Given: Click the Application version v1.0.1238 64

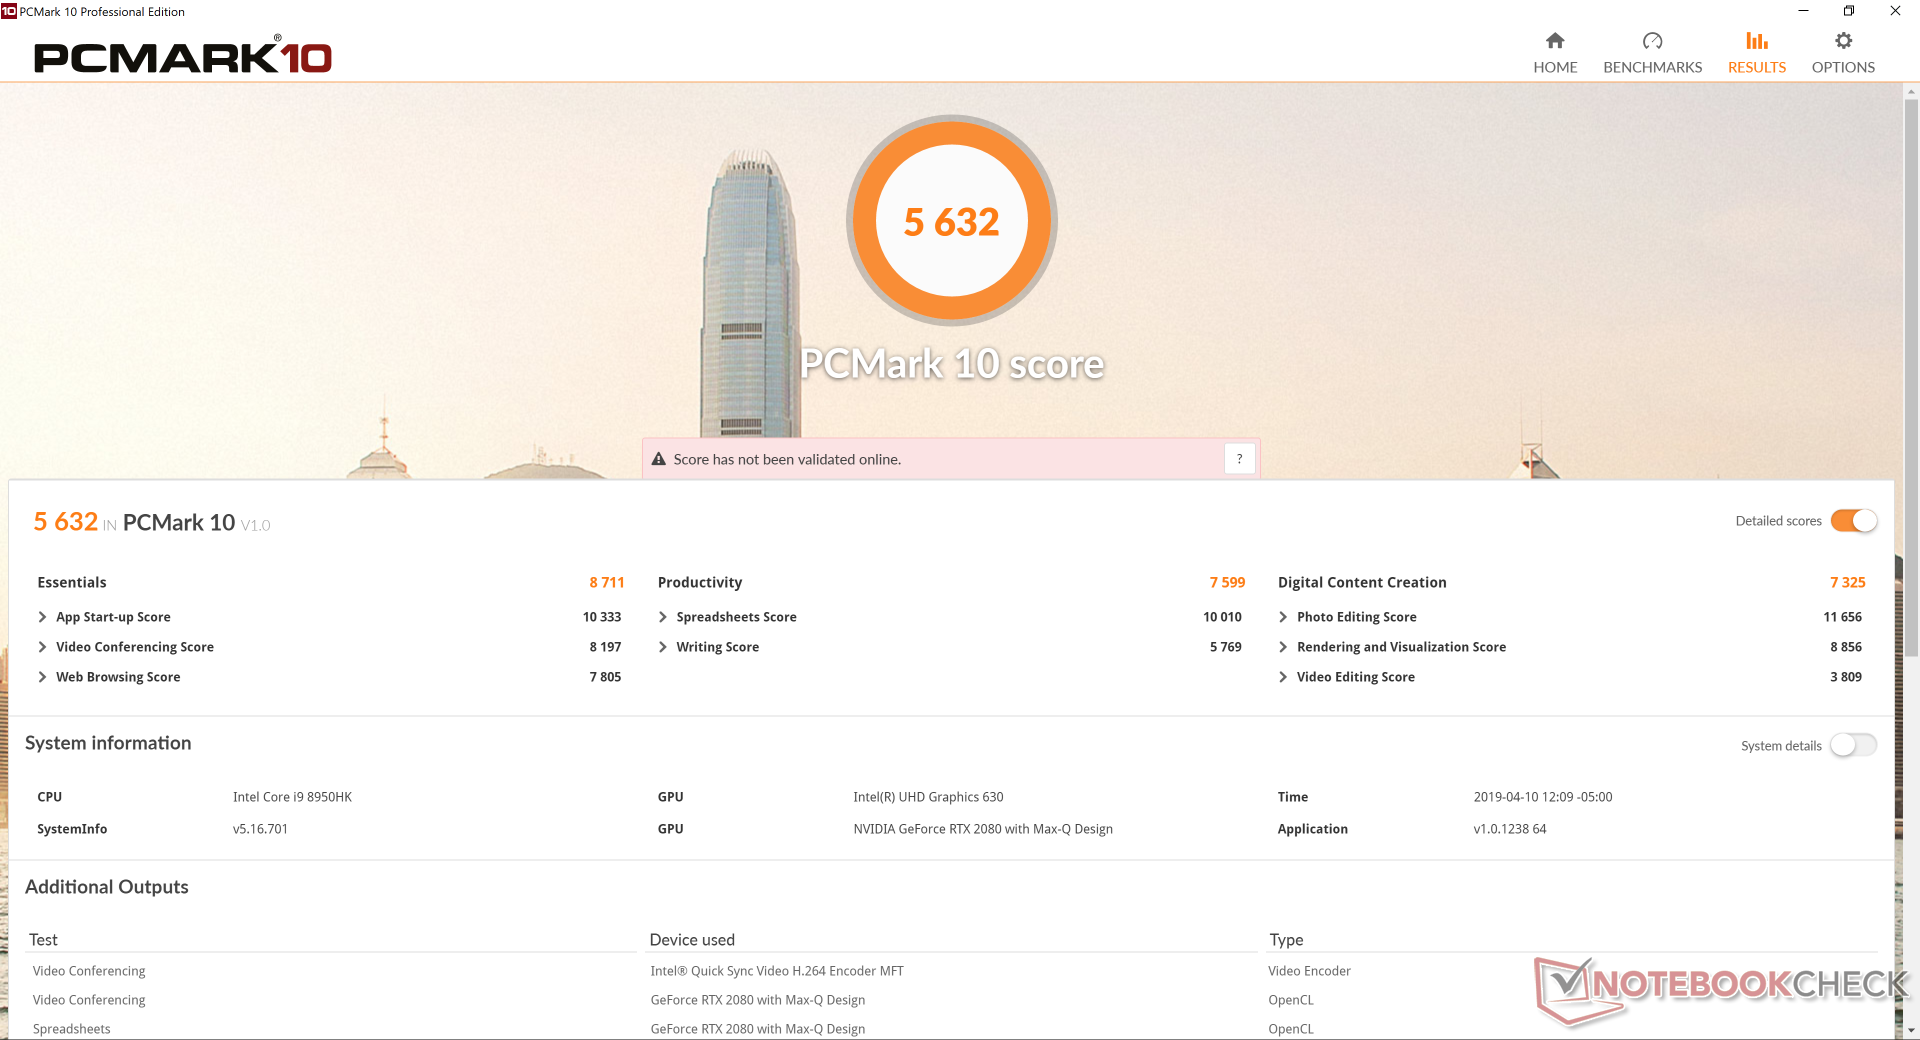Looking at the screenshot, I should point(1509,829).
